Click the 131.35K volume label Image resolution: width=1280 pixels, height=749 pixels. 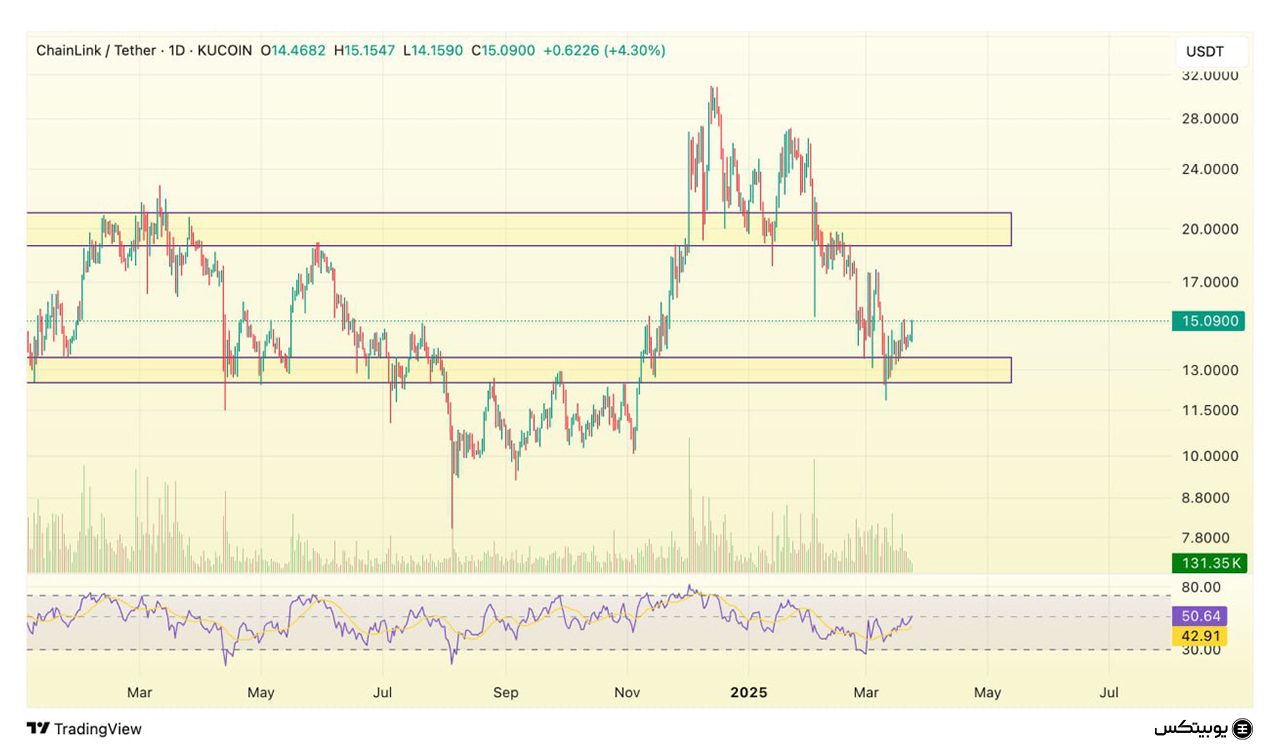(x=1210, y=563)
